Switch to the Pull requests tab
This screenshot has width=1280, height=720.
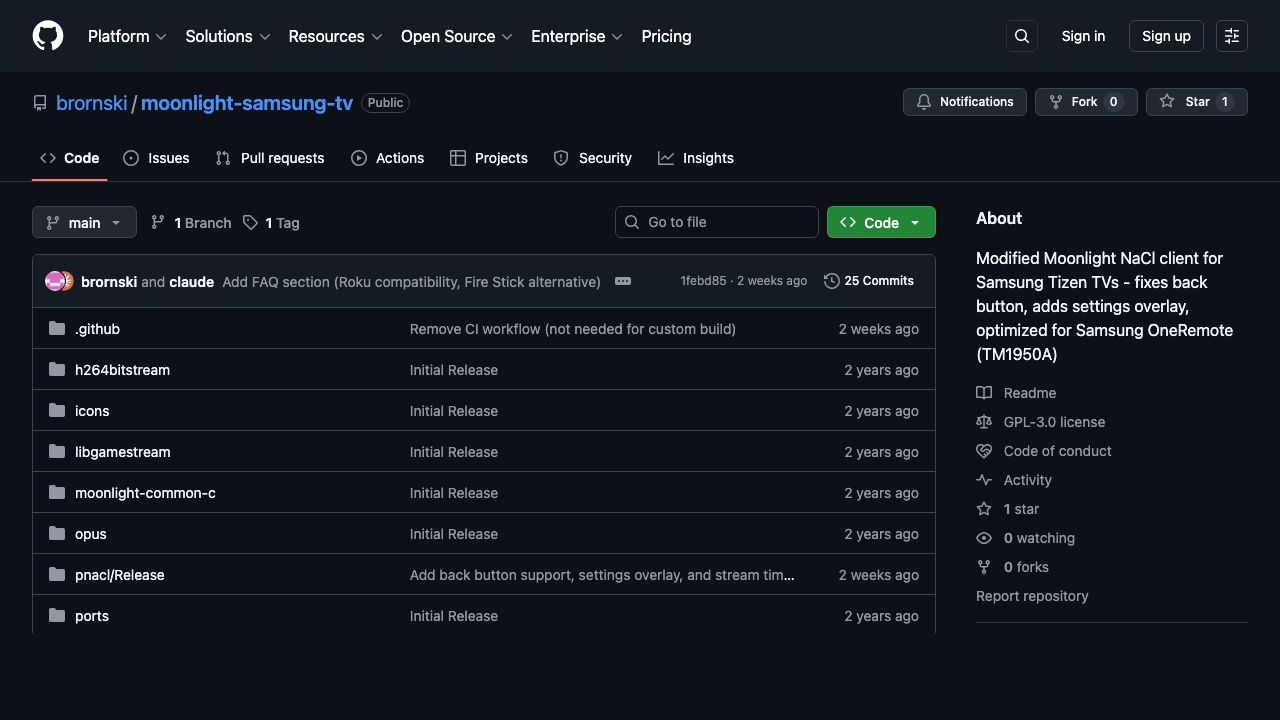pos(270,158)
